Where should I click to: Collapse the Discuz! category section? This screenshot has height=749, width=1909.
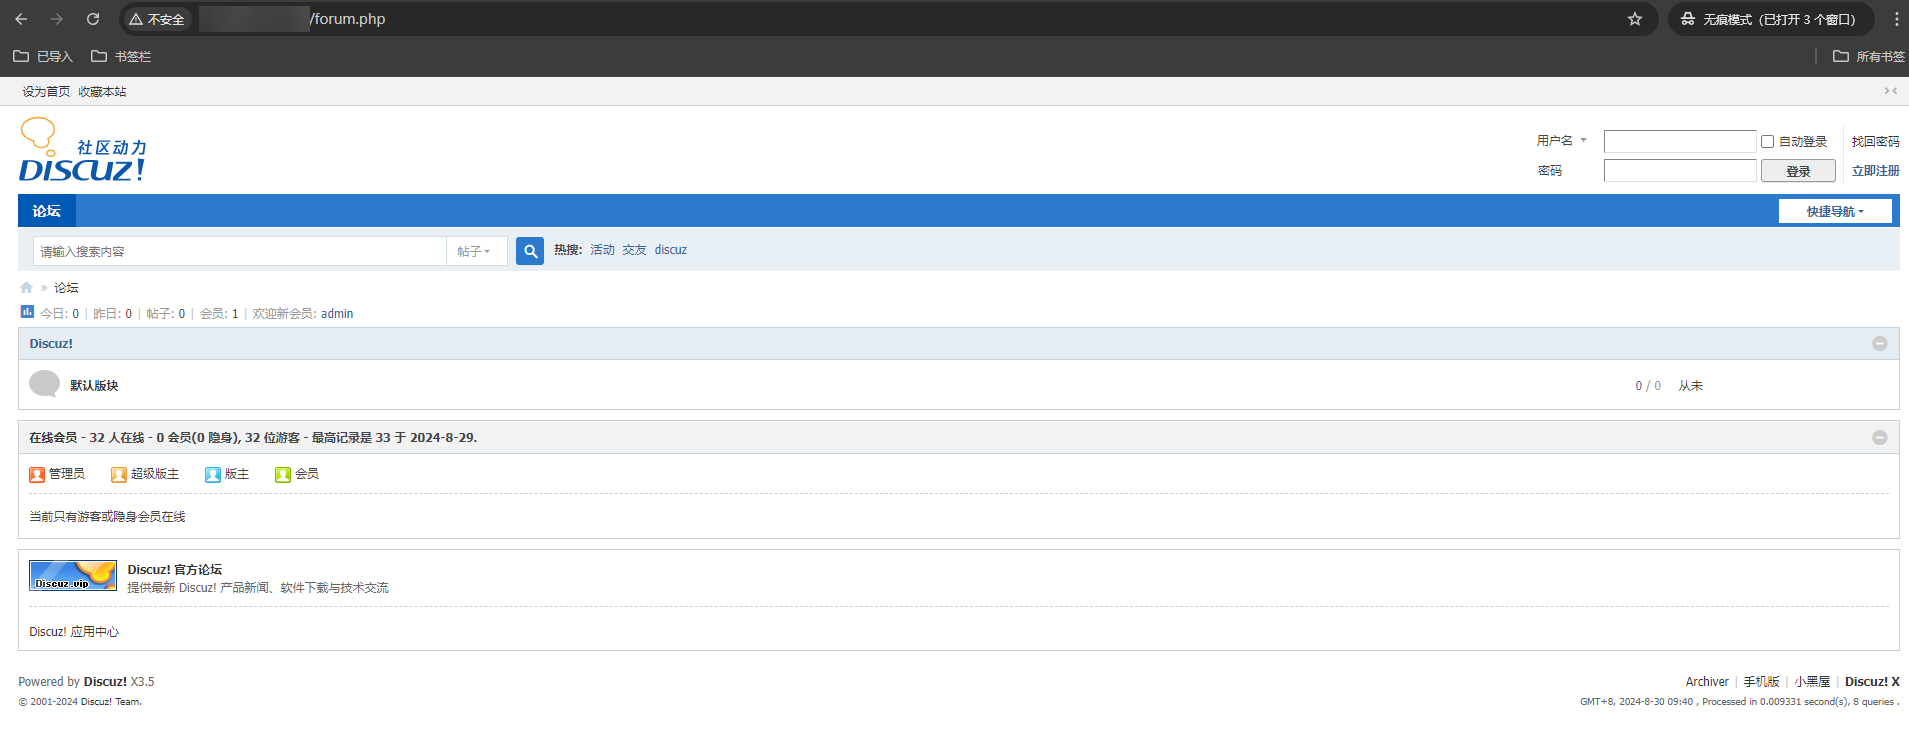click(x=1880, y=344)
